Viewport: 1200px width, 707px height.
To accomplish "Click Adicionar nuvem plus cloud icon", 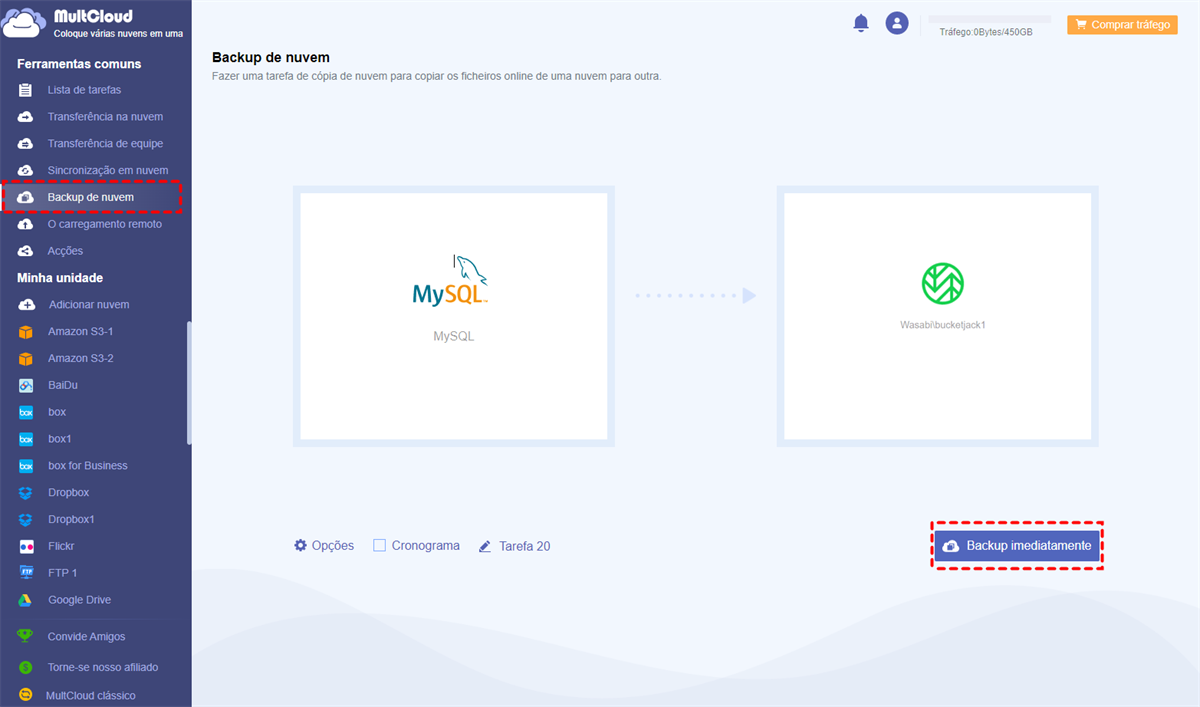I will click(x=26, y=304).
